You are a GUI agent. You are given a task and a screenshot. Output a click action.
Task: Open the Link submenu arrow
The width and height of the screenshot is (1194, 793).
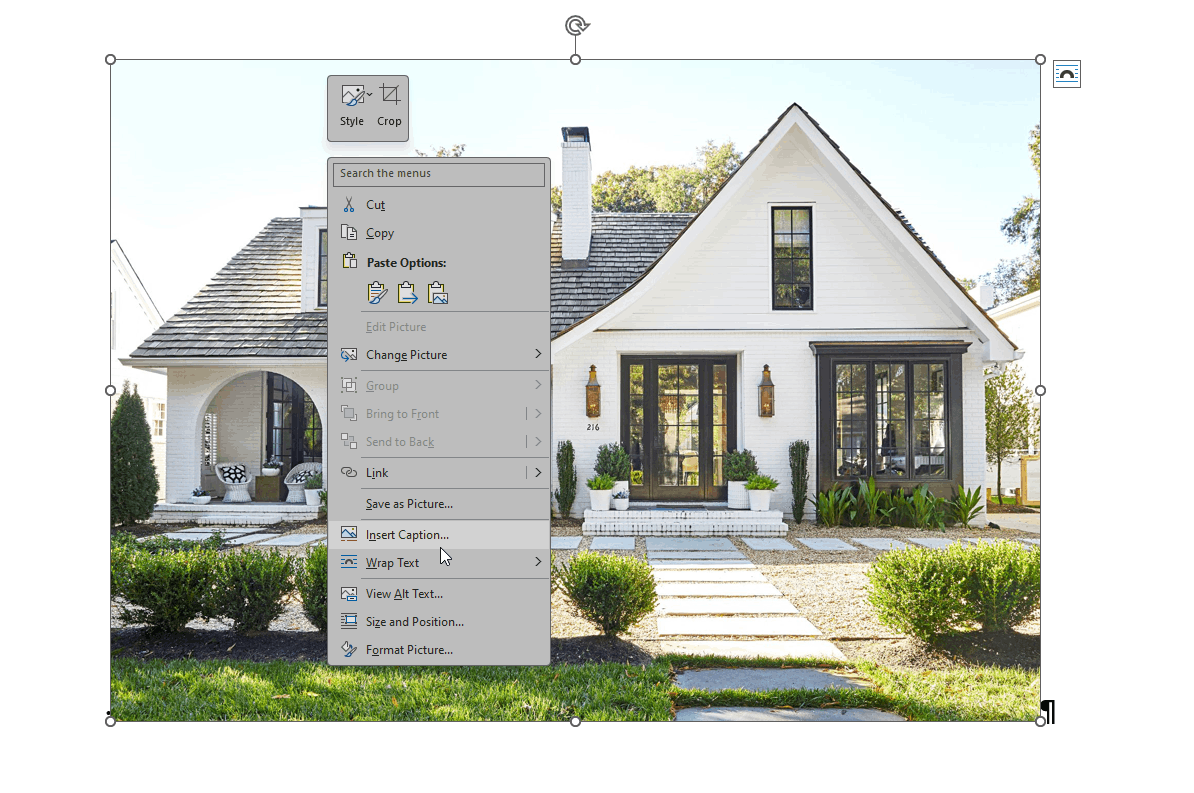pyautogui.click(x=539, y=472)
